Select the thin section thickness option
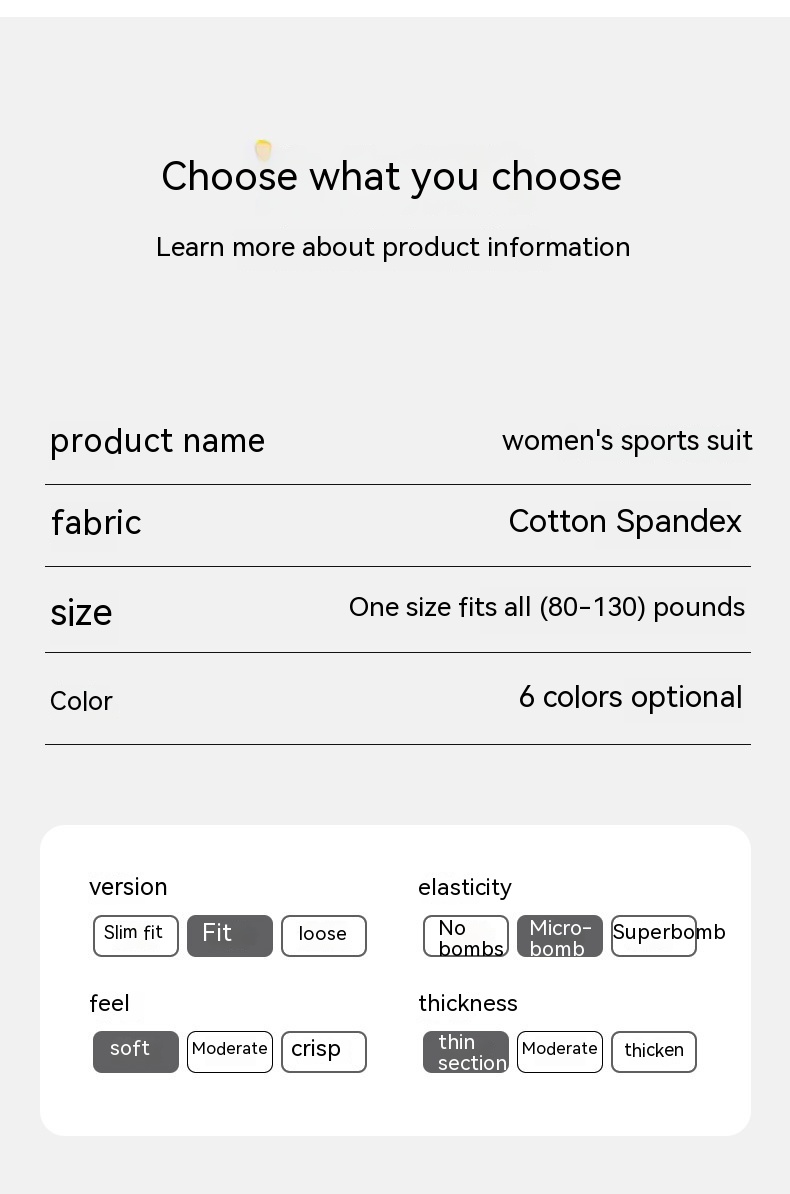 [x=466, y=1052]
